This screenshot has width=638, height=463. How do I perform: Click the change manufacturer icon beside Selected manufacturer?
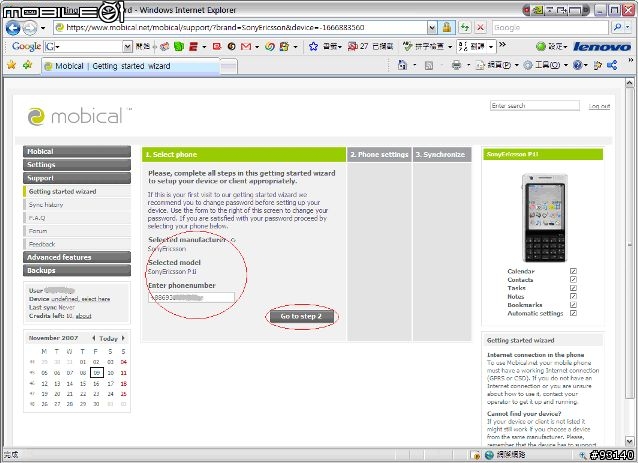tap(233, 240)
